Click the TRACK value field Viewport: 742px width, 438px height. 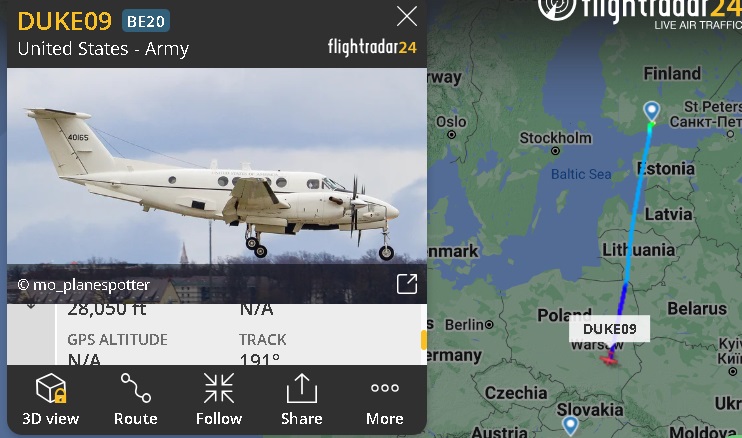260,359
